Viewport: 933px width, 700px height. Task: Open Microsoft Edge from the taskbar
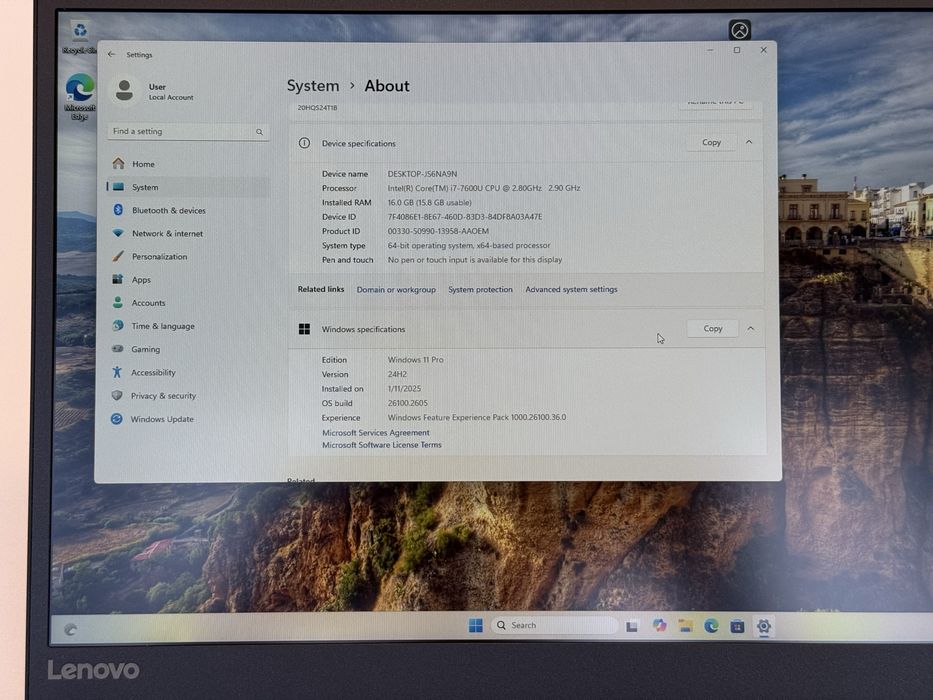pos(711,626)
